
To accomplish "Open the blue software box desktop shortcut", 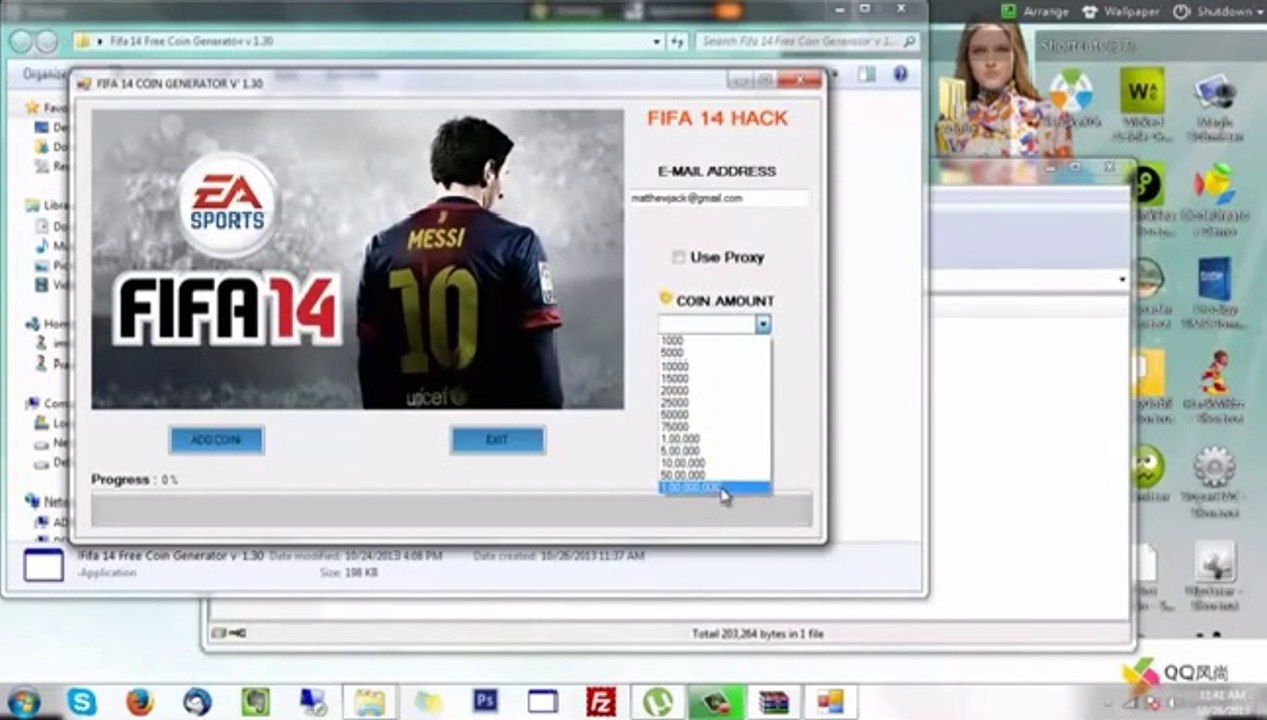I will click(x=1215, y=279).
